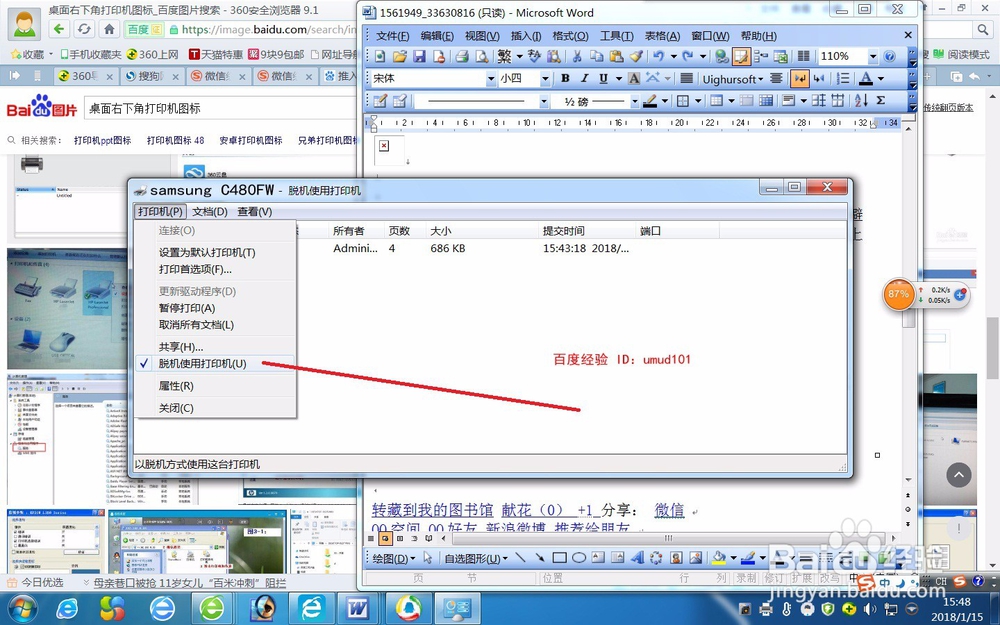1000x625 pixels.
Task: Toggle the highlighted left-to-right text direction button
Action: coord(799,78)
